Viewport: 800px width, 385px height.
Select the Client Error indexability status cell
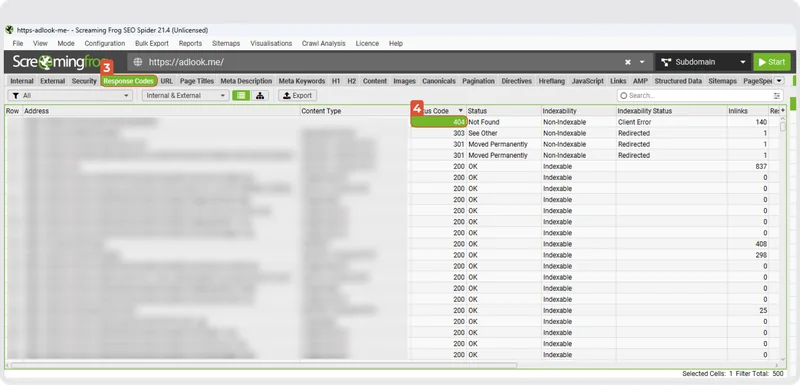671,122
